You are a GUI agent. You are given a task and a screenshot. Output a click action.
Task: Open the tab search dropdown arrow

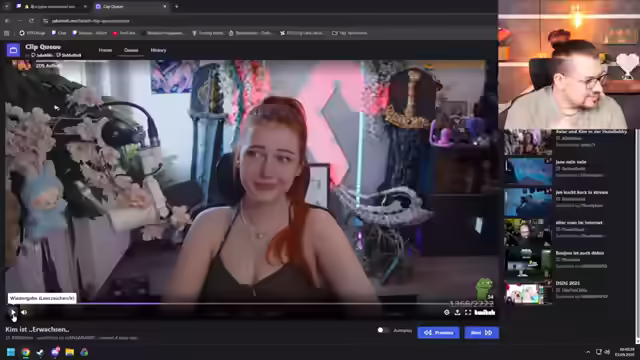click(x=7, y=7)
